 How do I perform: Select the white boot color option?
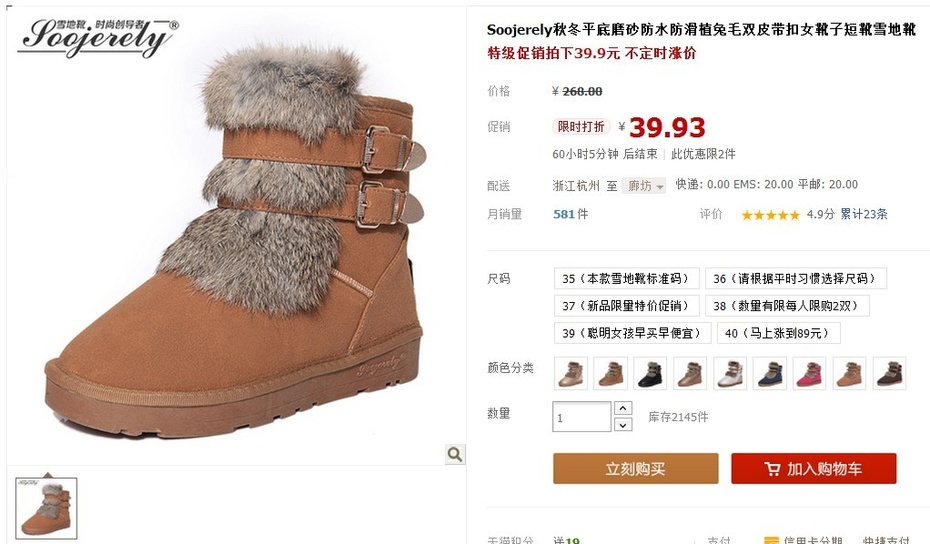coord(730,373)
